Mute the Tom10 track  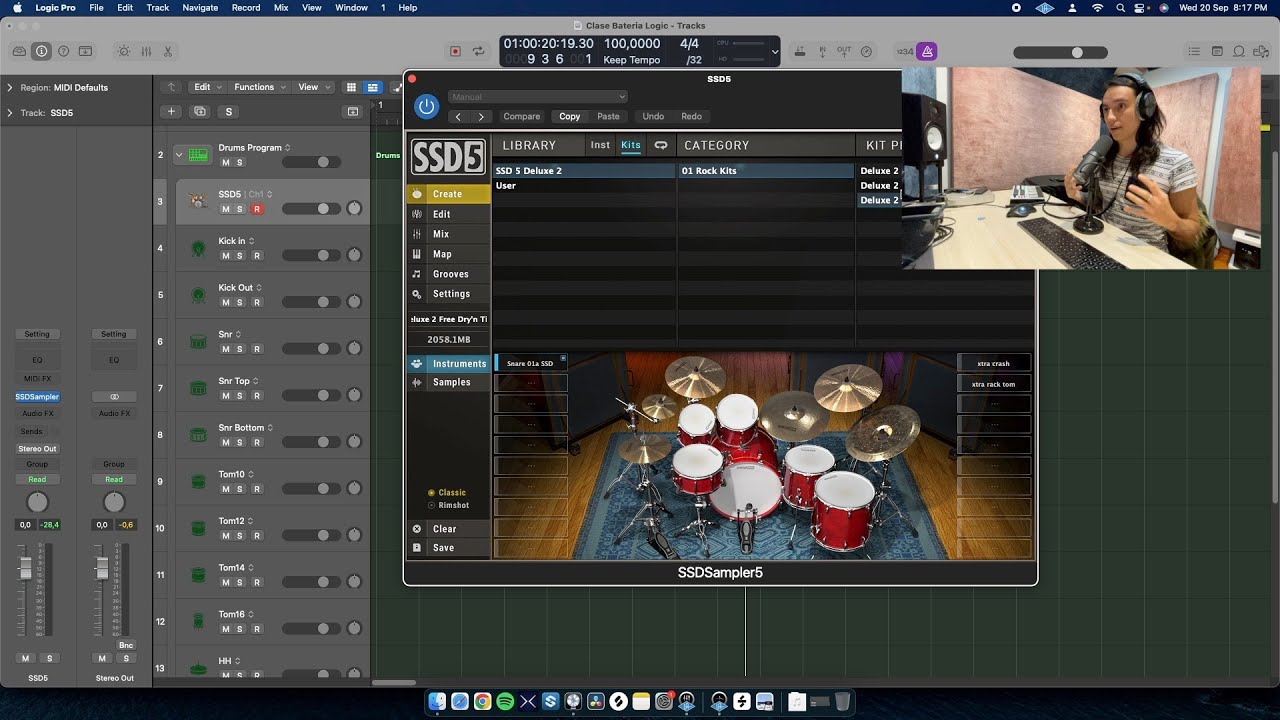tap(225, 489)
